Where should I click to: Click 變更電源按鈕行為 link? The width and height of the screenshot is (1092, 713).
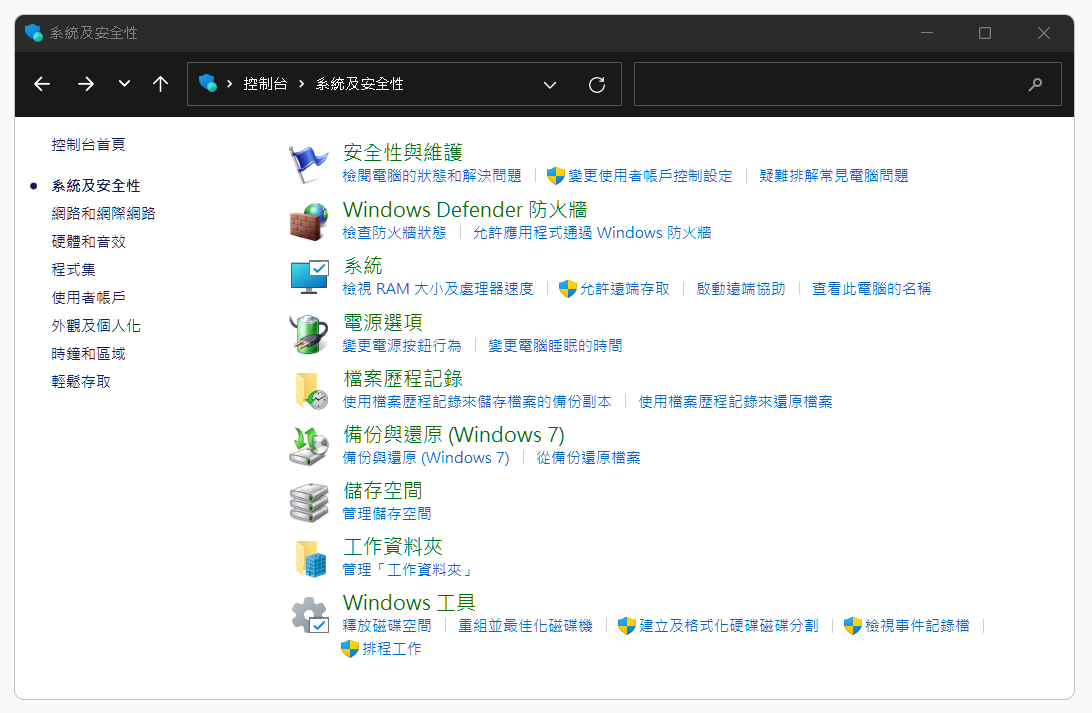(x=402, y=345)
